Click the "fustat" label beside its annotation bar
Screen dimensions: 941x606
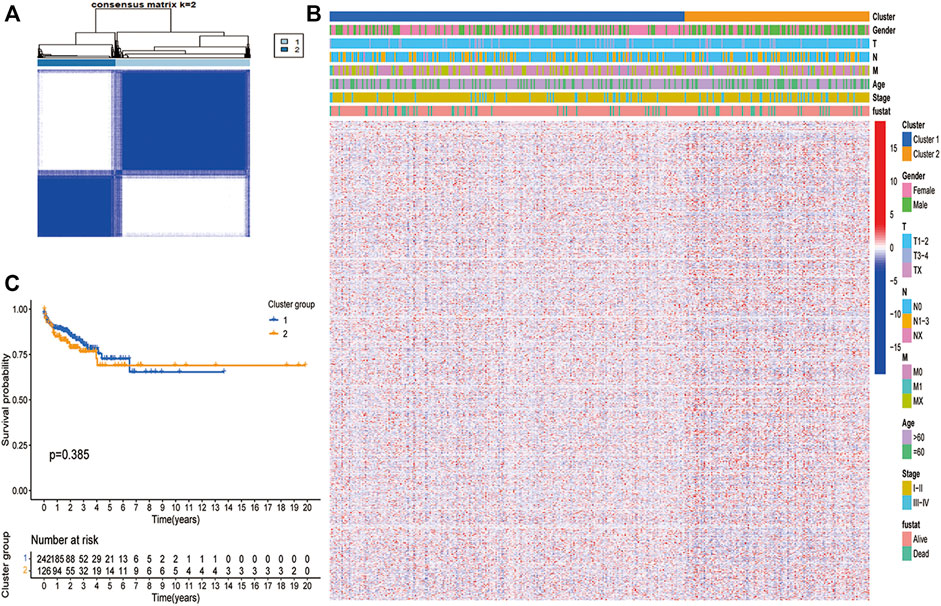882,111
